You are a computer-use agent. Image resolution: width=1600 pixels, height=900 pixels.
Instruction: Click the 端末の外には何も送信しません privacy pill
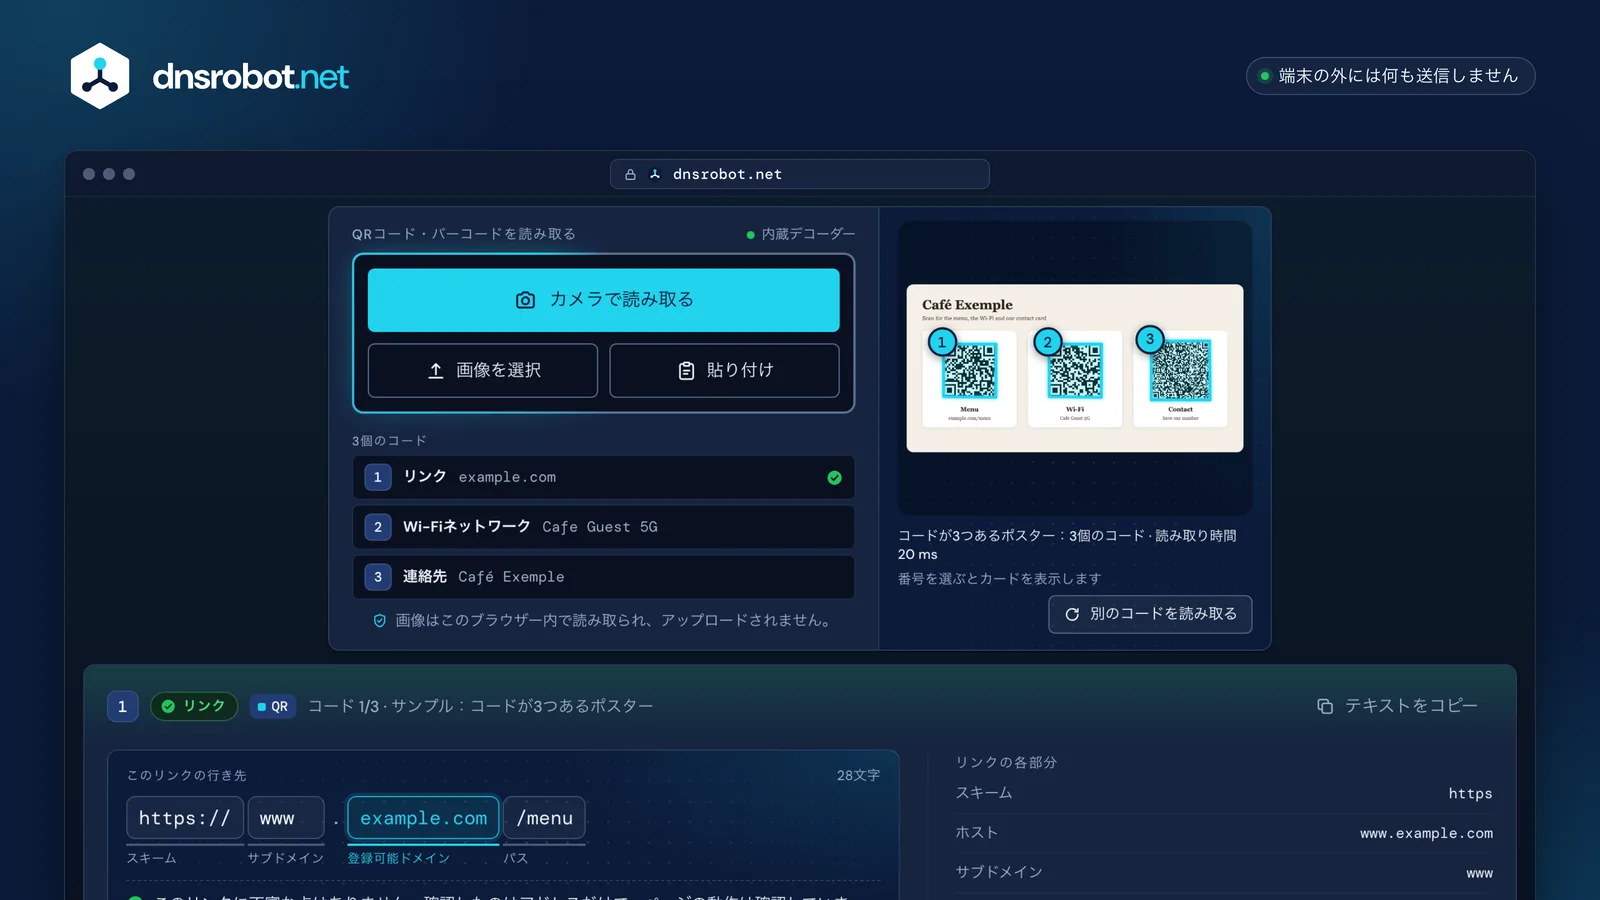click(x=1390, y=76)
